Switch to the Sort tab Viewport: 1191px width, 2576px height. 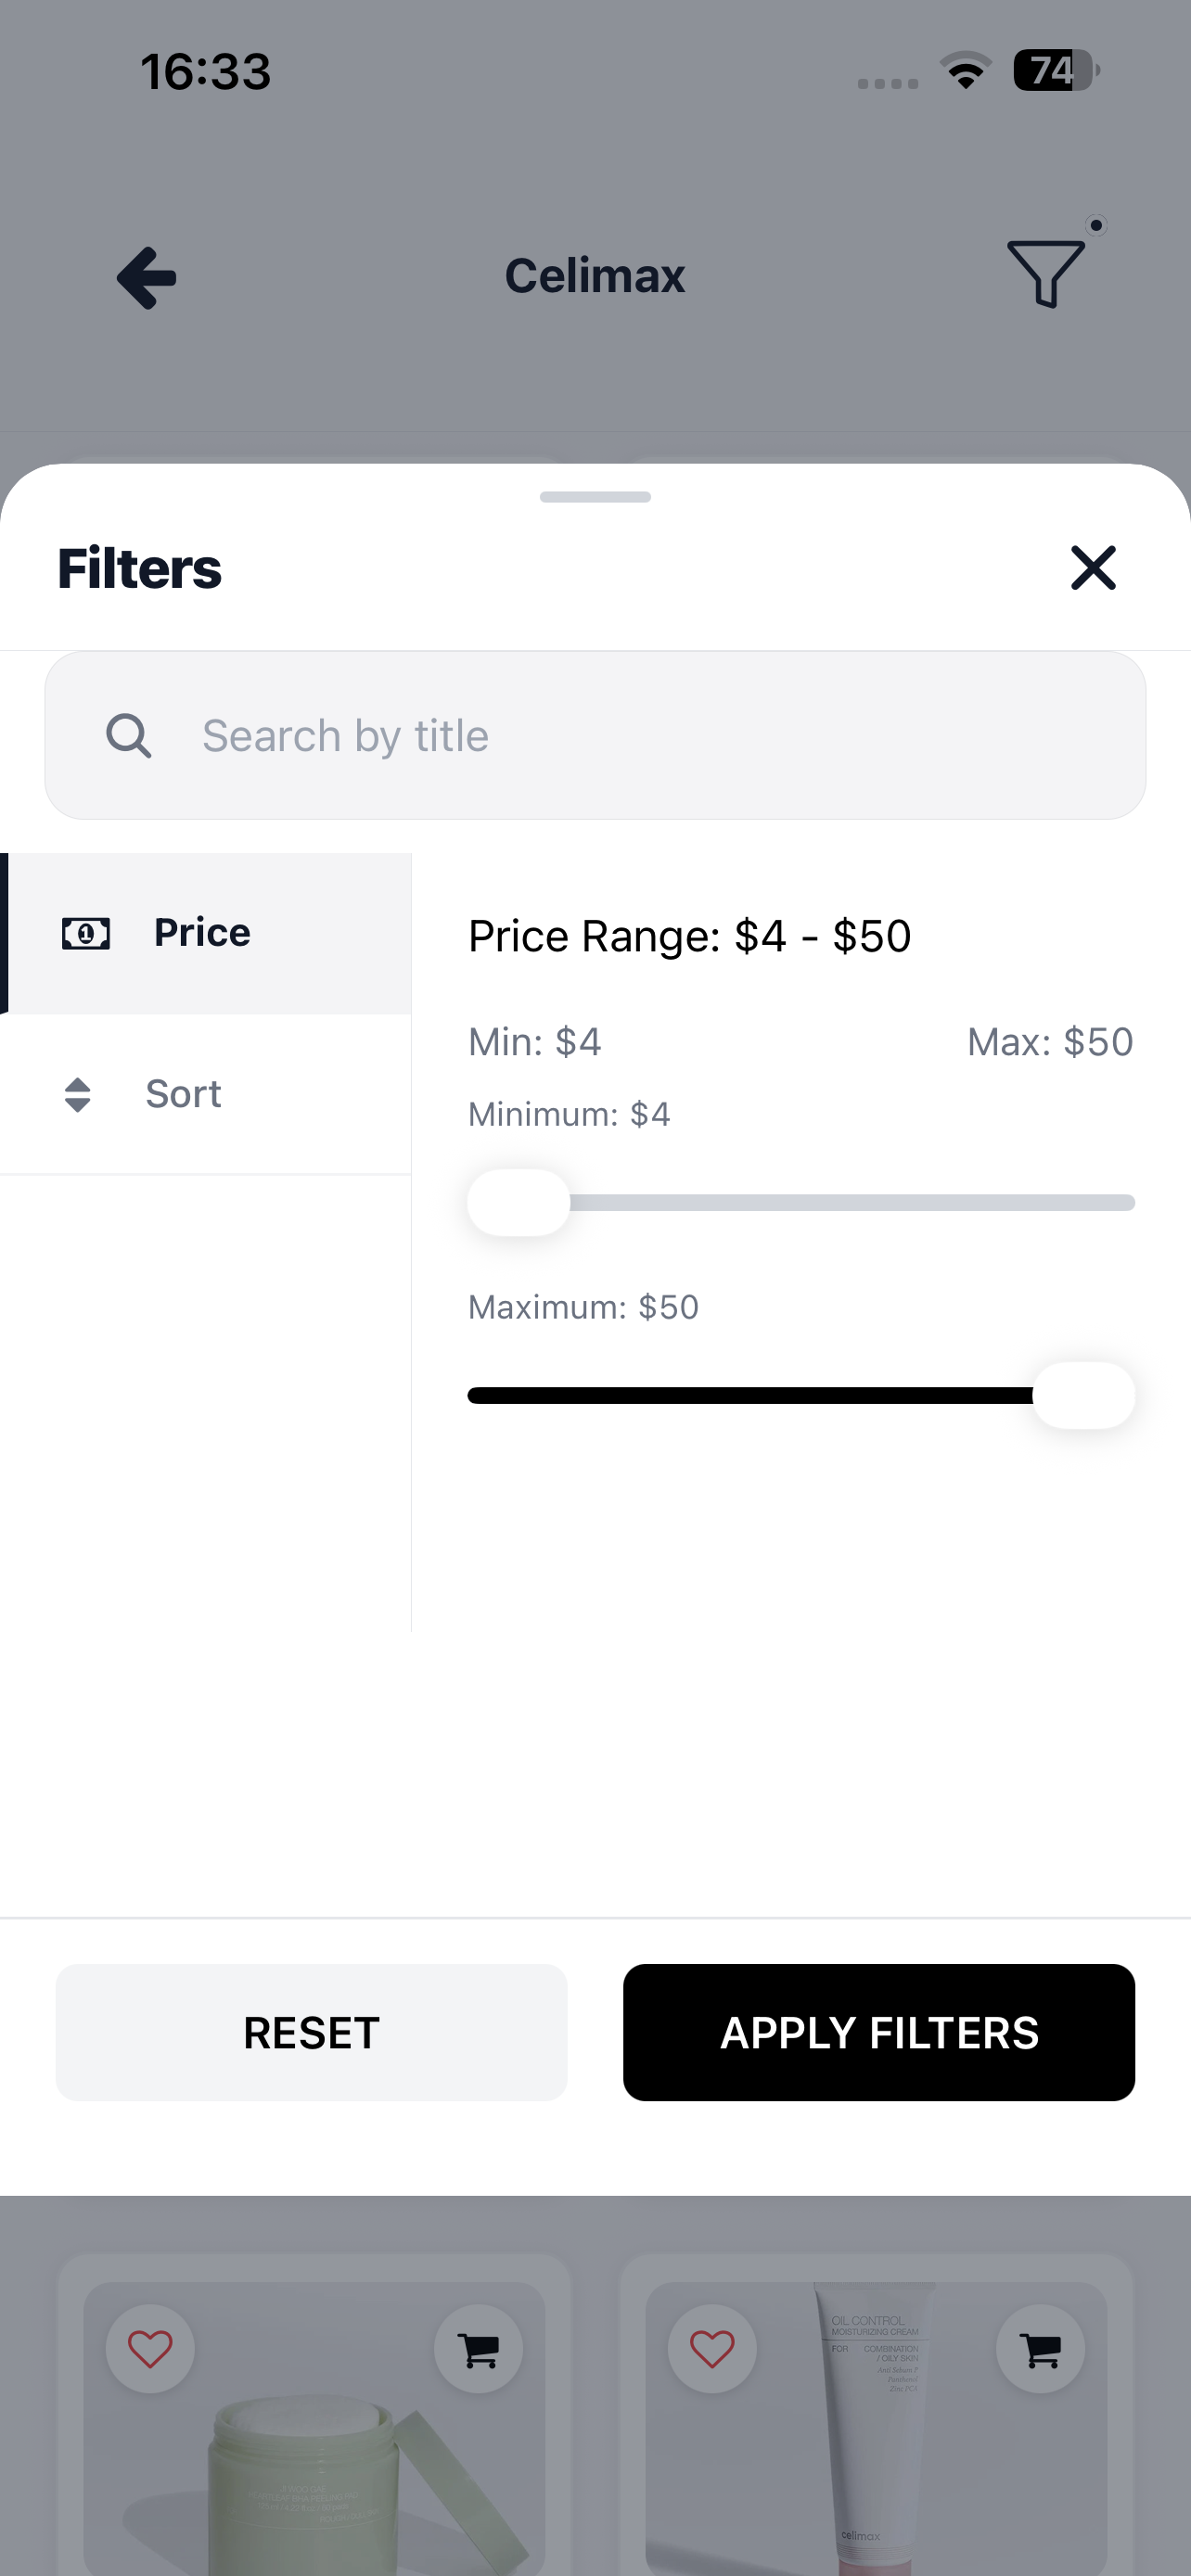click(x=205, y=1094)
